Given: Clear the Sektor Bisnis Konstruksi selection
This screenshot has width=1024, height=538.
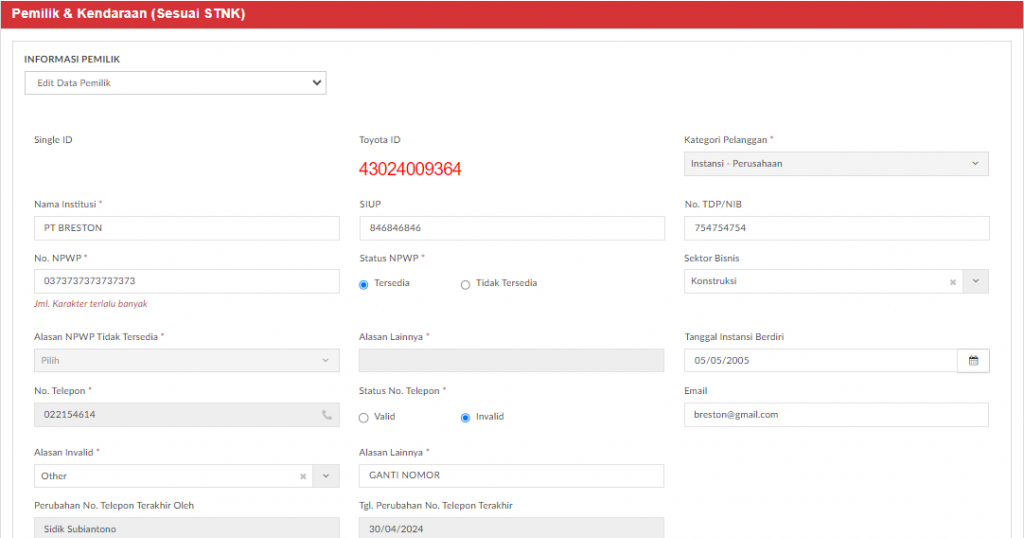Looking at the screenshot, I should pyautogui.click(x=953, y=282).
